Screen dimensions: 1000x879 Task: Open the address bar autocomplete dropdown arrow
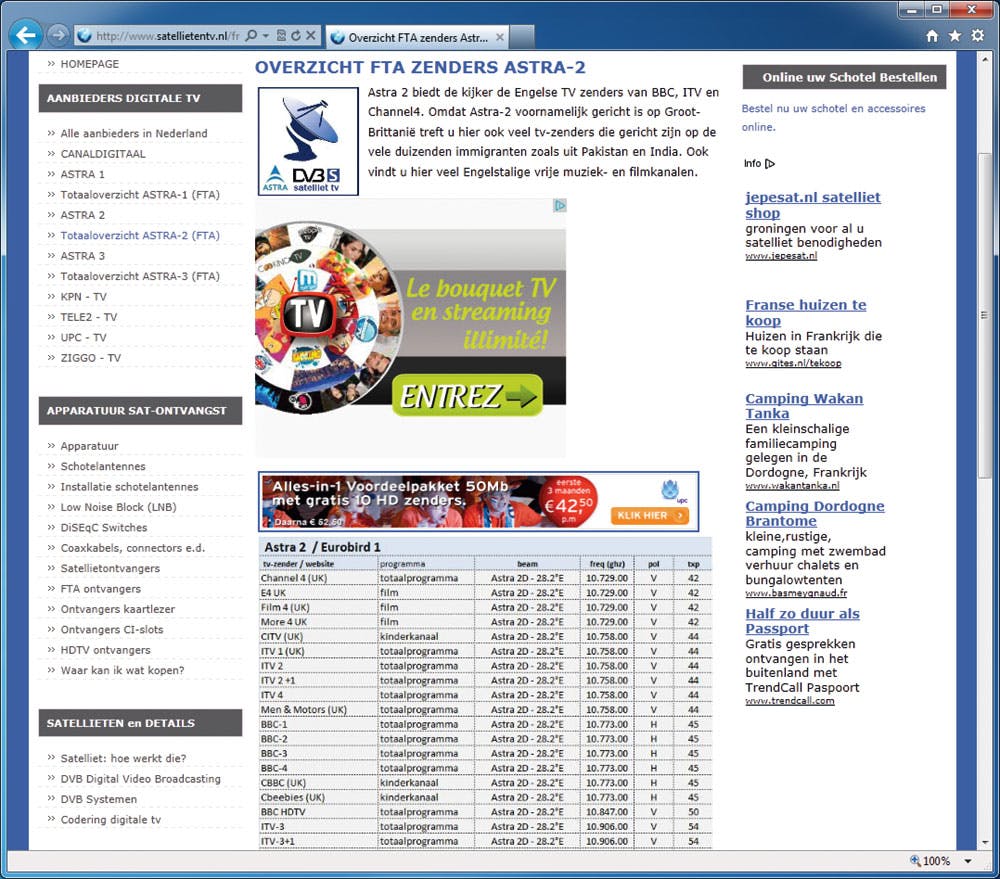[x=266, y=36]
